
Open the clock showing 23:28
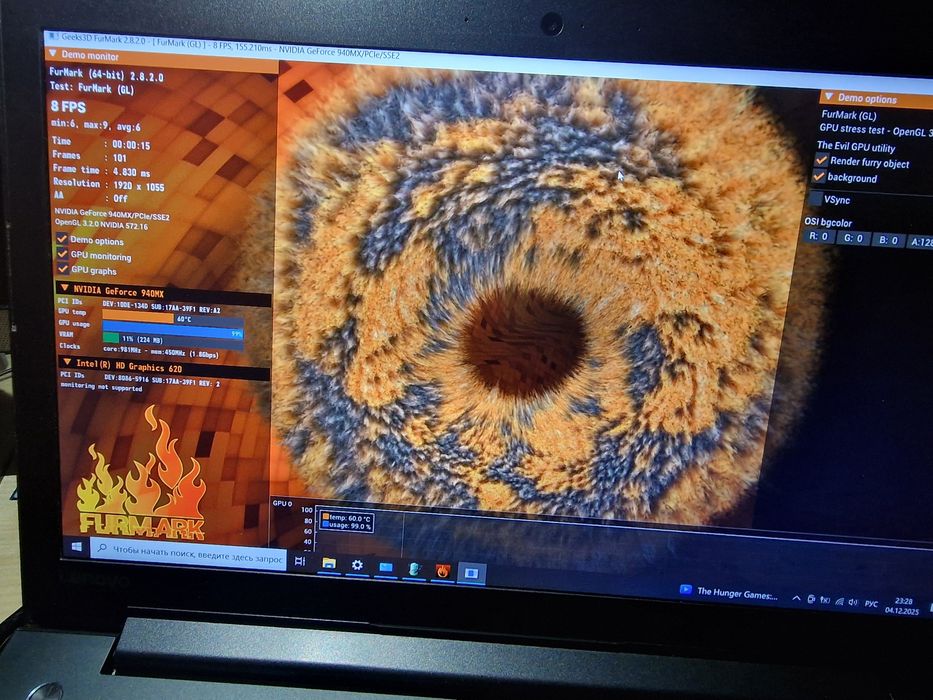click(x=903, y=606)
